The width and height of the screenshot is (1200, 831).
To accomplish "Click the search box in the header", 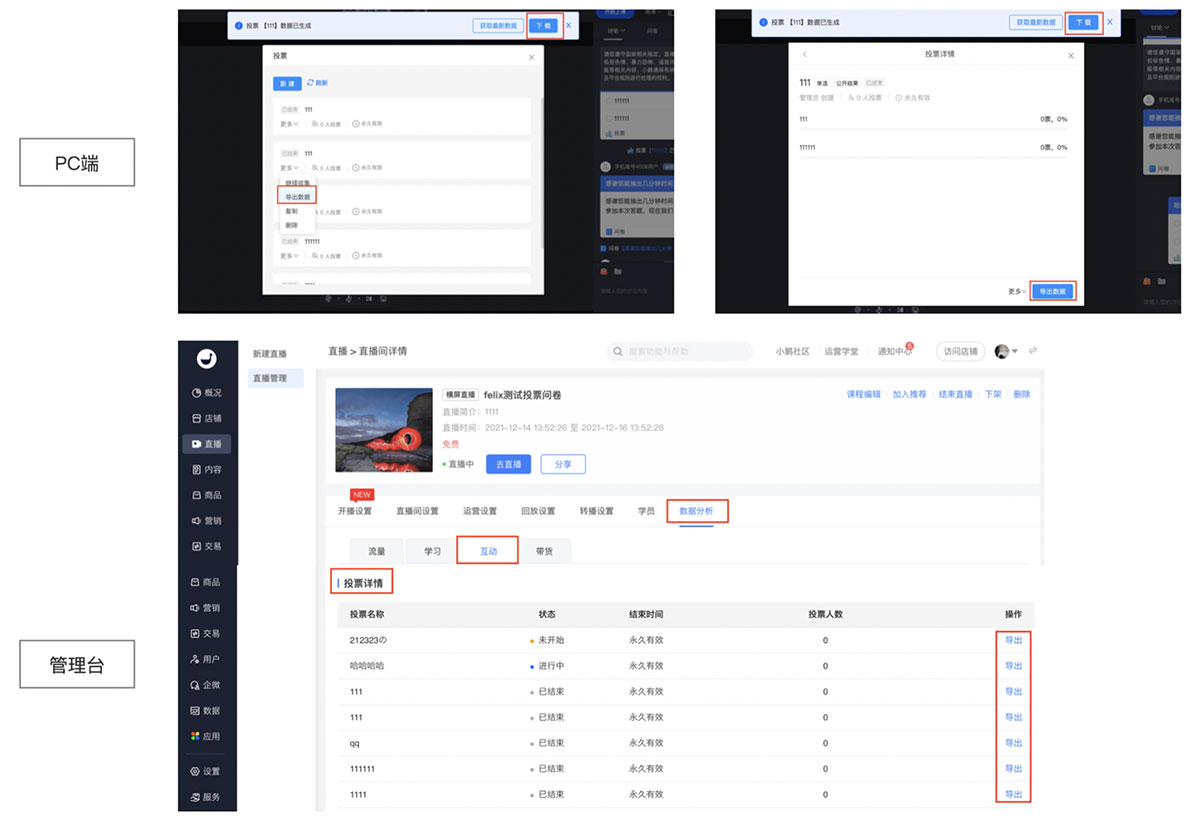I will (x=680, y=351).
